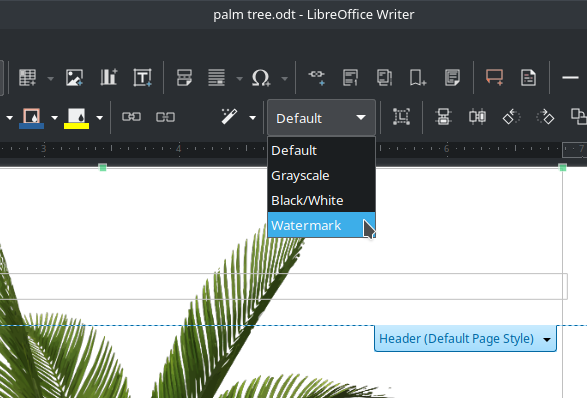Click the Link Frames icon
This screenshot has width=587, height=398.
[x=131, y=117]
